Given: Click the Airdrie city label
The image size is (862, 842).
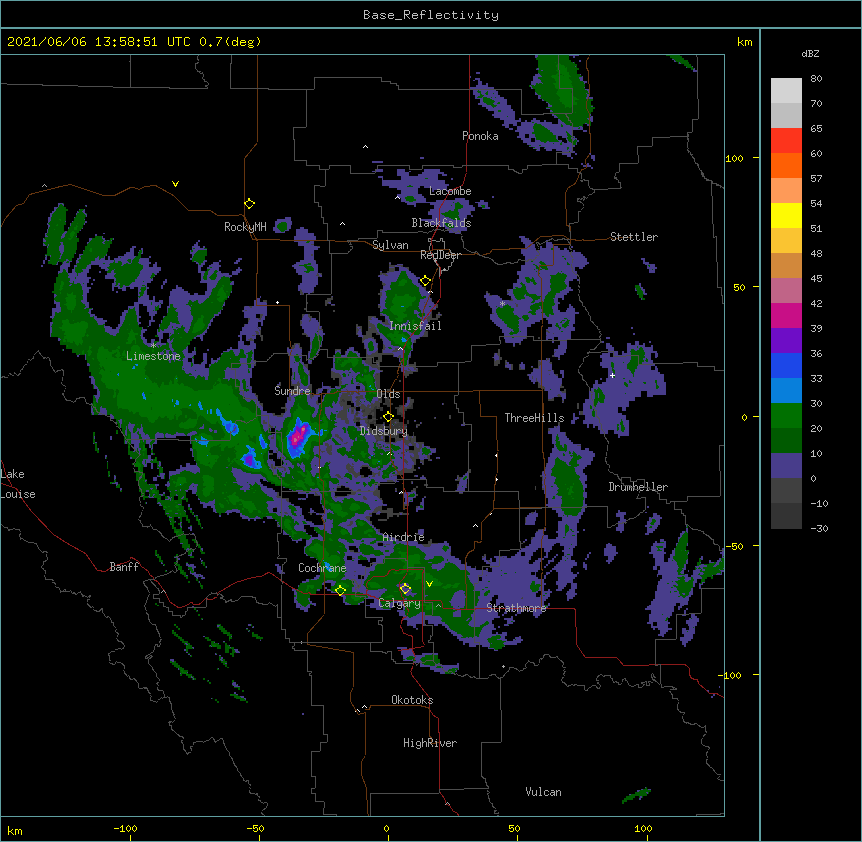Looking at the screenshot, I should click(x=404, y=537).
